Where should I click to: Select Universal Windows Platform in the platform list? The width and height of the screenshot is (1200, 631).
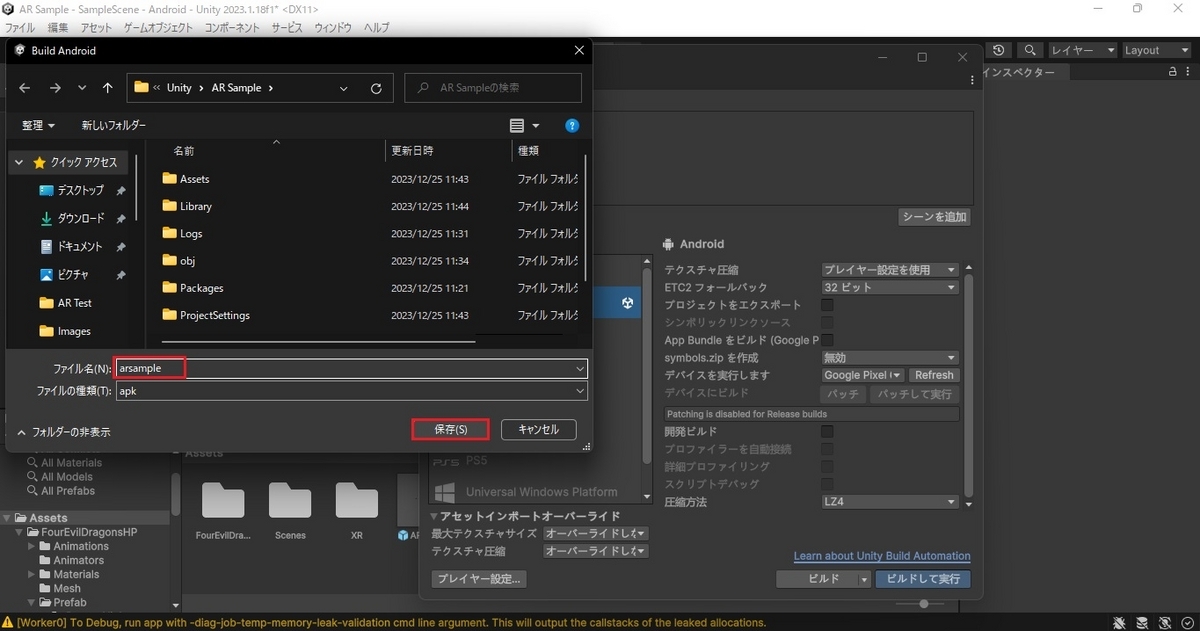(541, 492)
